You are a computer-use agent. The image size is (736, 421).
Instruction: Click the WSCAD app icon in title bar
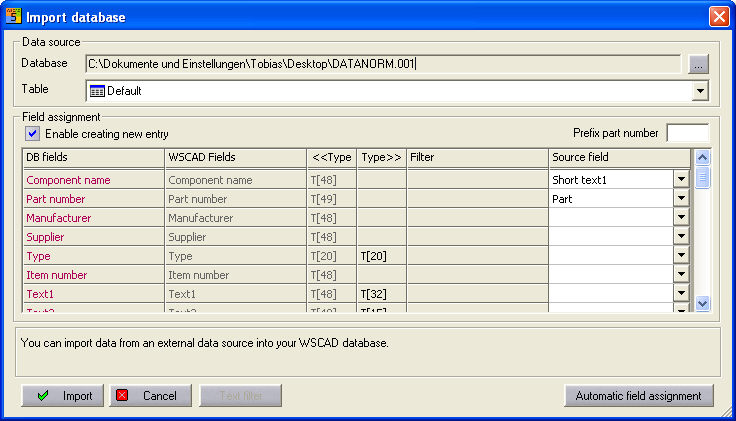pyautogui.click(x=13, y=16)
